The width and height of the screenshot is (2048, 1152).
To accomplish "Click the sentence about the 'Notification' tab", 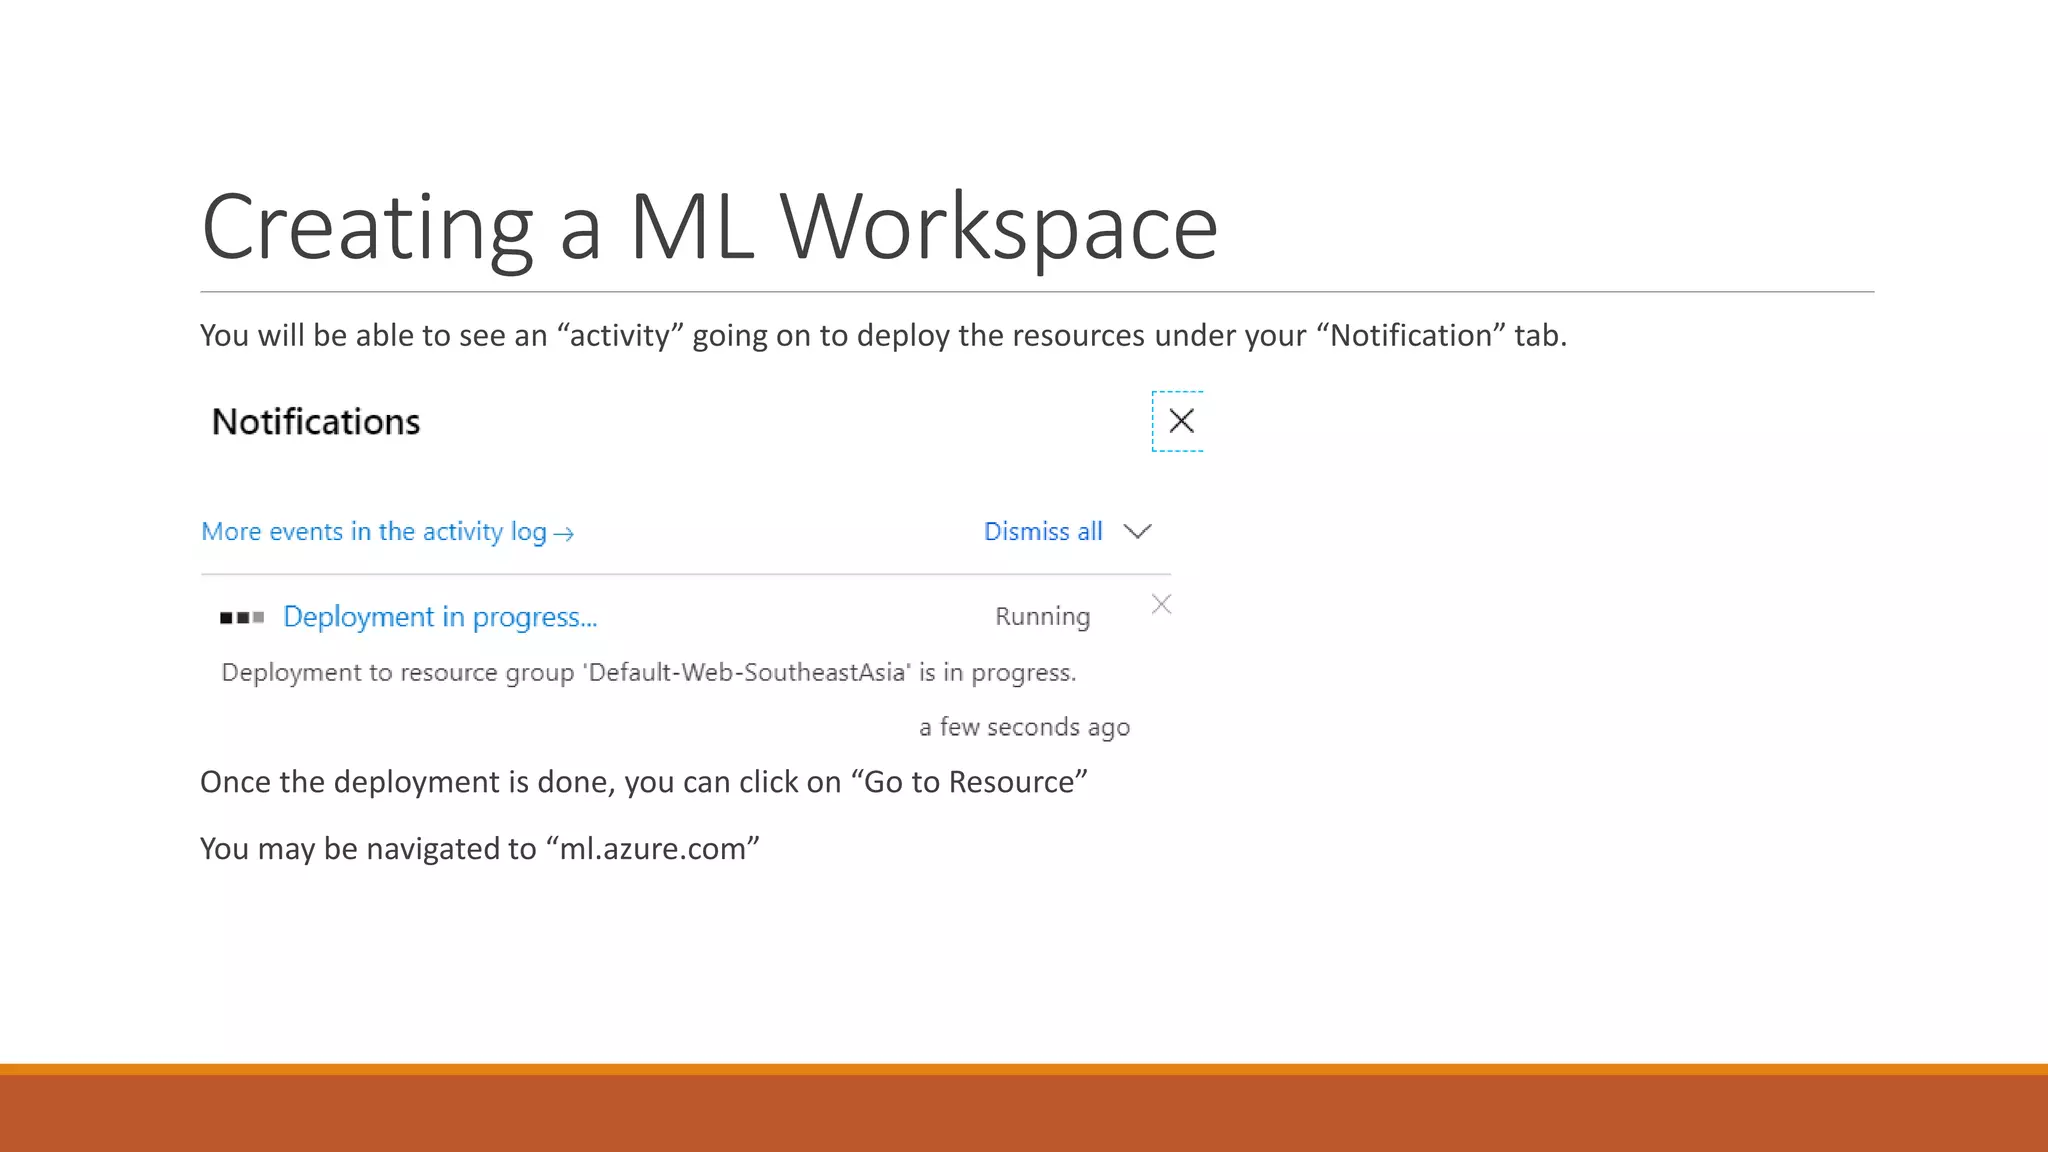I will click(x=883, y=336).
